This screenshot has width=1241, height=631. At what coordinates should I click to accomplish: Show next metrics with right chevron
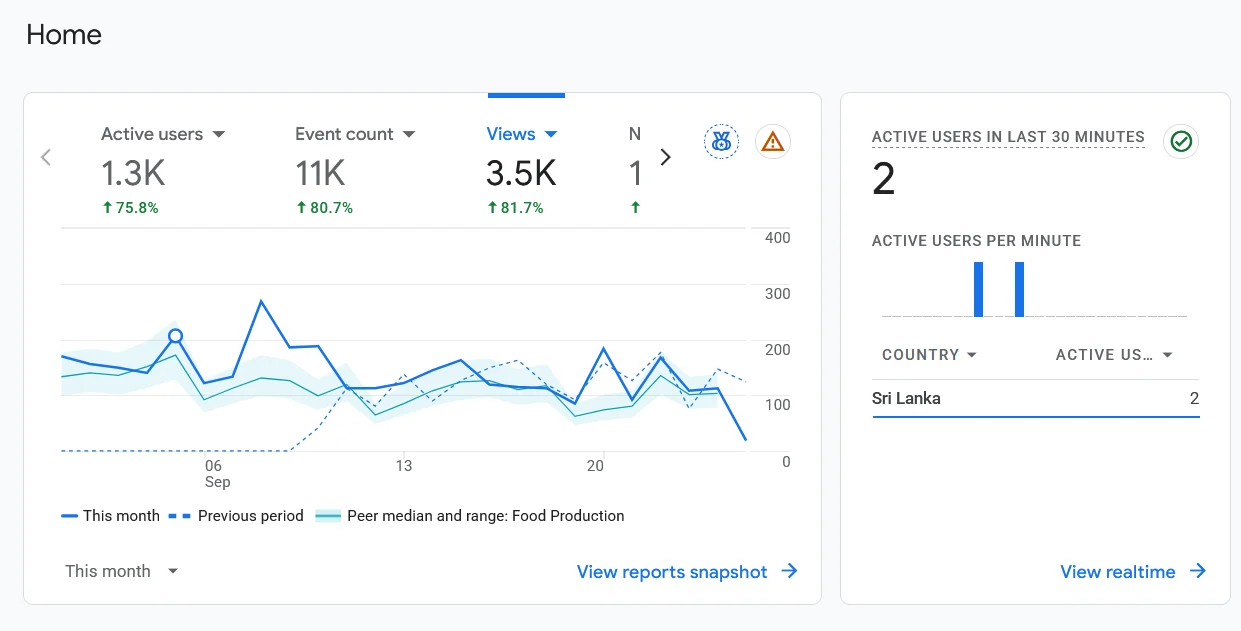pyautogui.click(x=666, y=157)
